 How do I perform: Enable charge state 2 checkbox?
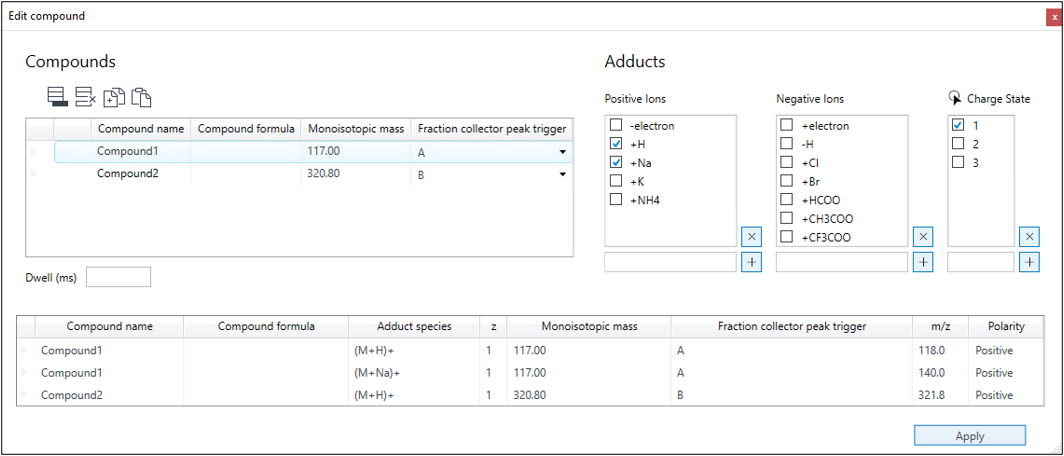click(957, 144)
